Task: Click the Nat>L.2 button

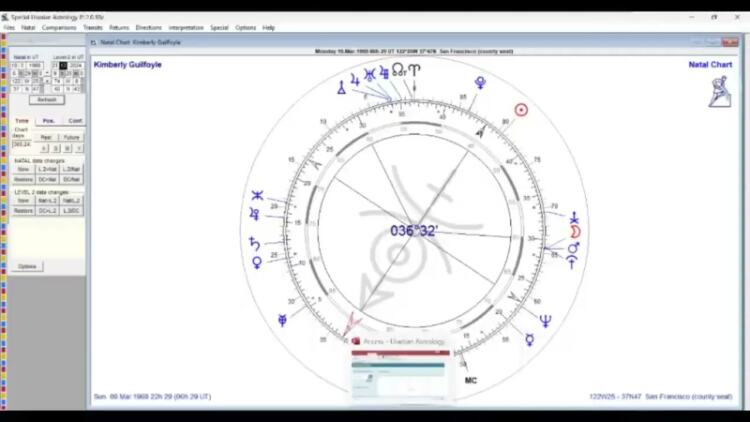Action: click(x=47, y=200)
